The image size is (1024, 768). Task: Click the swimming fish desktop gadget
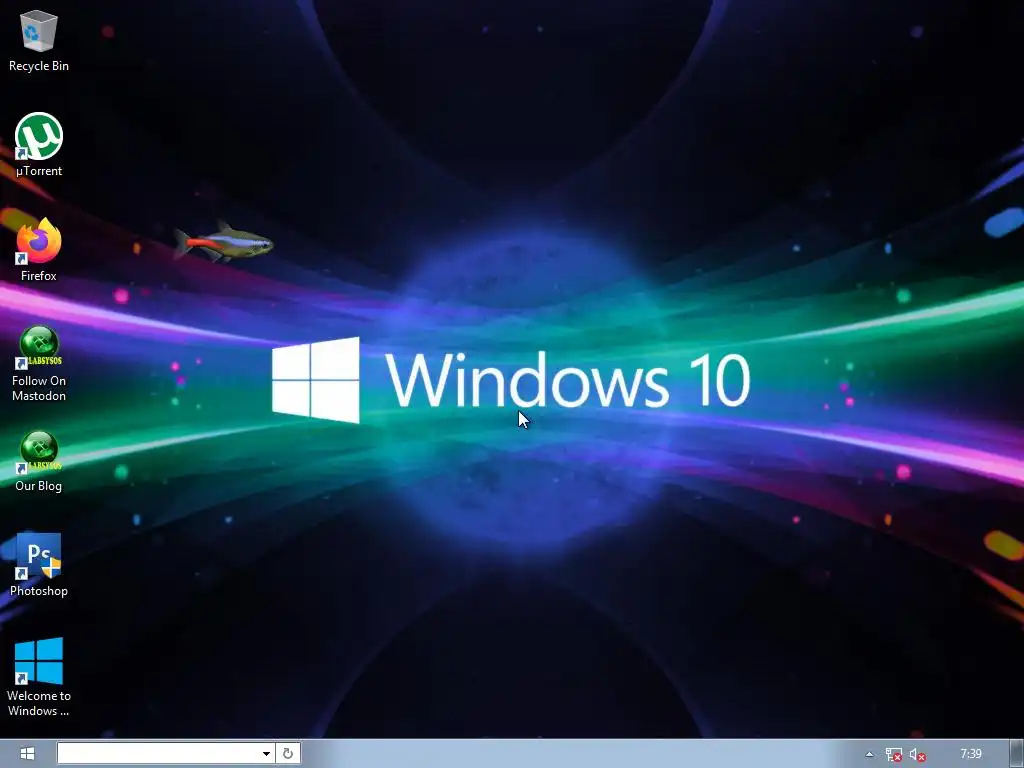[x=223, y=242]
